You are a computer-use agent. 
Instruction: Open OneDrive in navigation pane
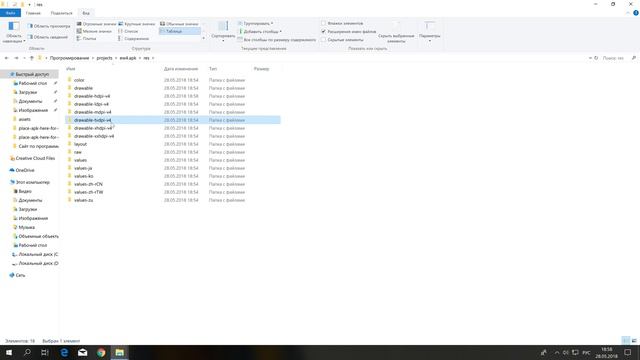point(24,170)
